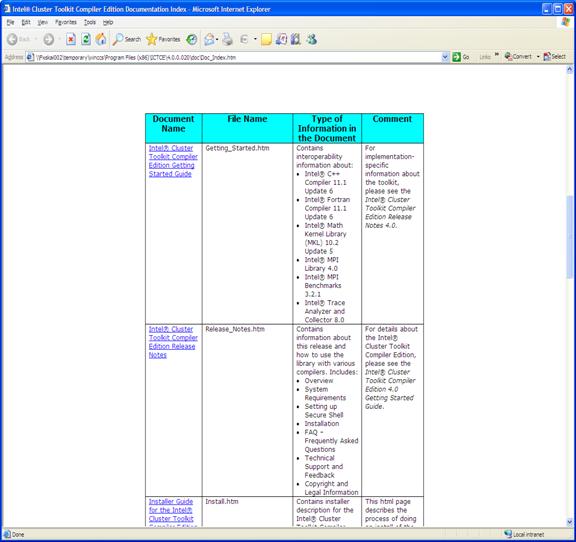
Task: Open the Compiler Edition Release Notes link
Action: (173, 342)
